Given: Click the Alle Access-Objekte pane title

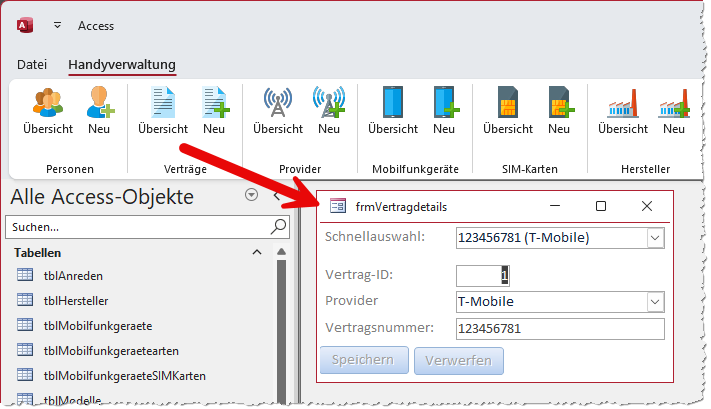Looking at the screenshot, I should (102, 196).
